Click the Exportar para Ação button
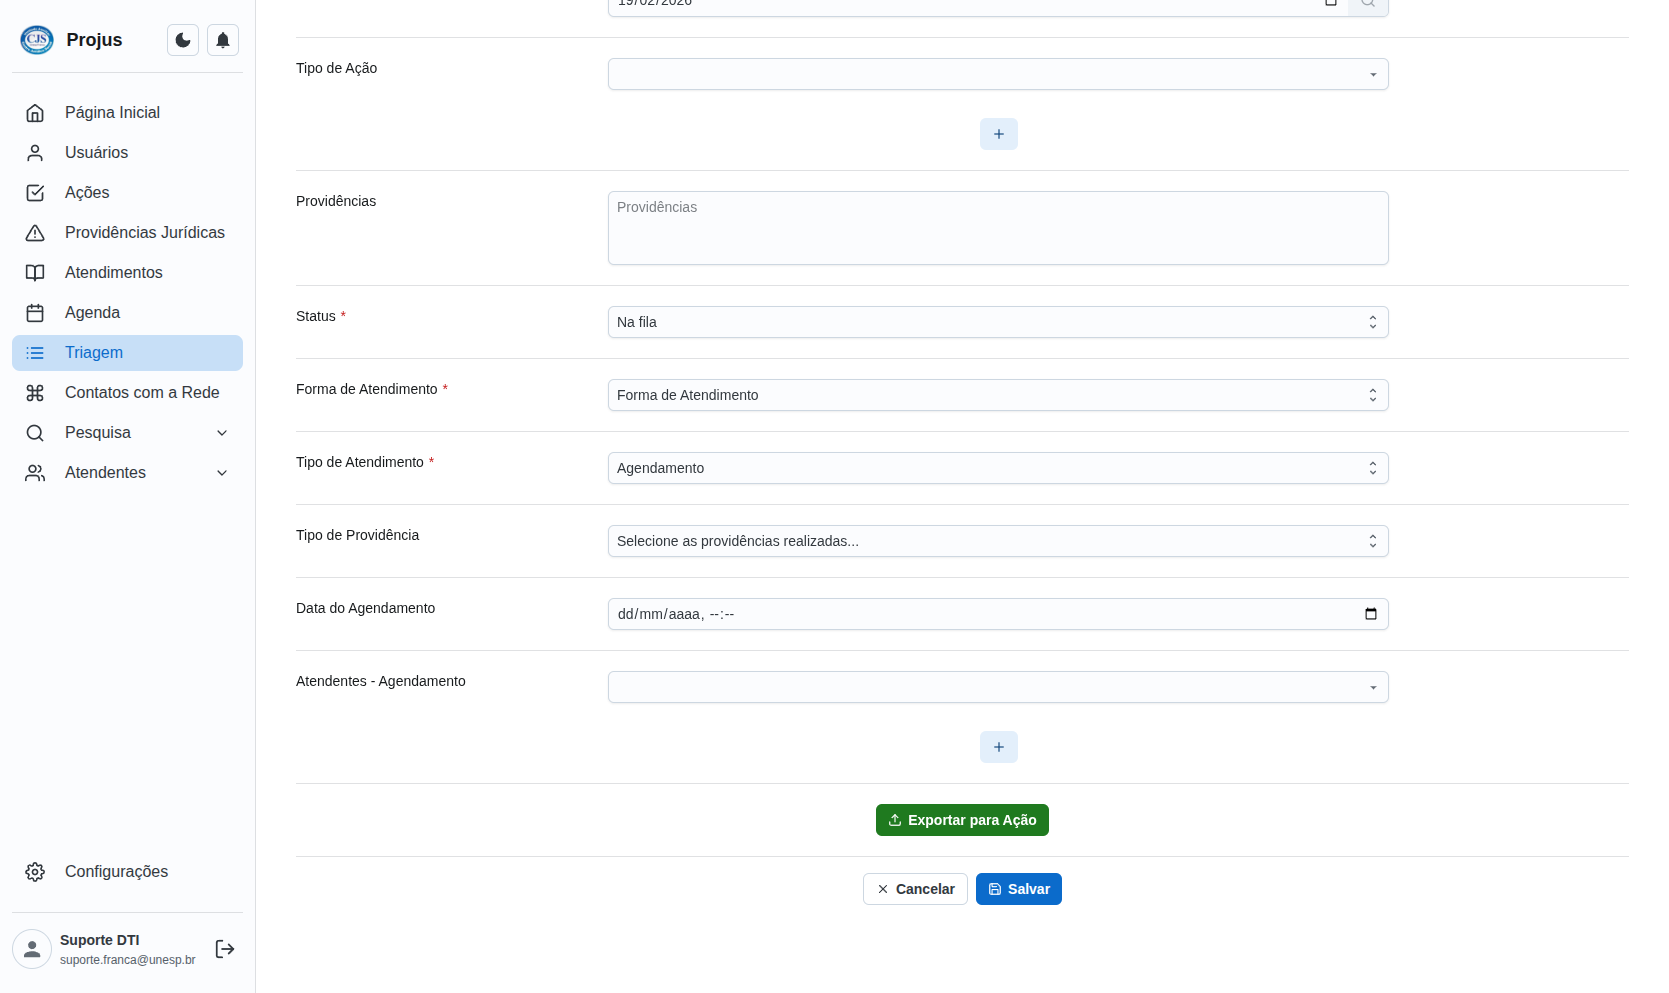 tap(962, 820)
